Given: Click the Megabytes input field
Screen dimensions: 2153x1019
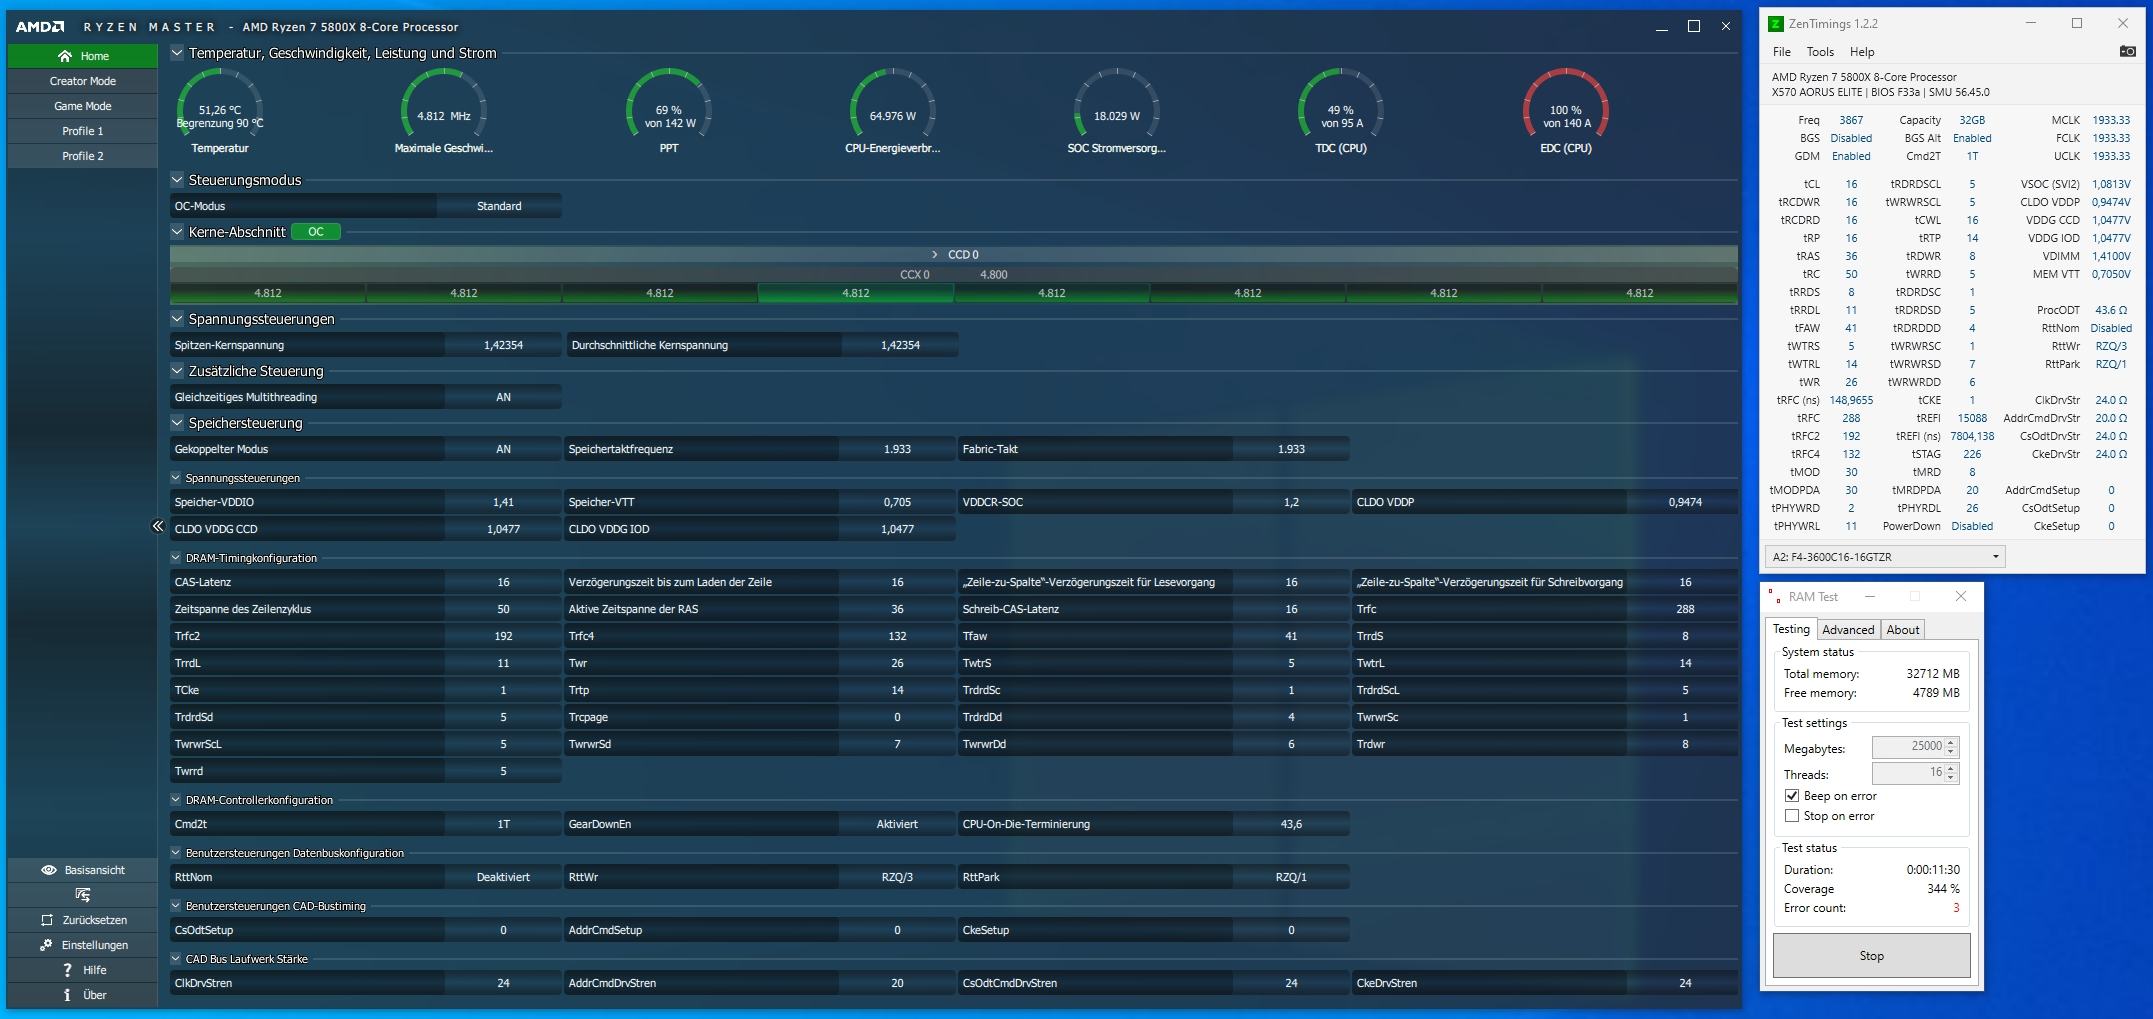Looking at the screenshot, I should (1907, 747).
